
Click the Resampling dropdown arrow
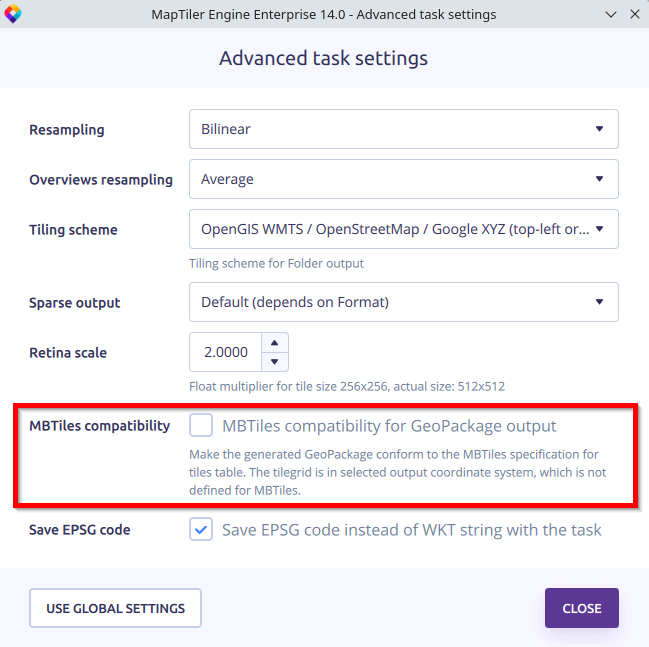pyautogui.click(x=599, y=129)
